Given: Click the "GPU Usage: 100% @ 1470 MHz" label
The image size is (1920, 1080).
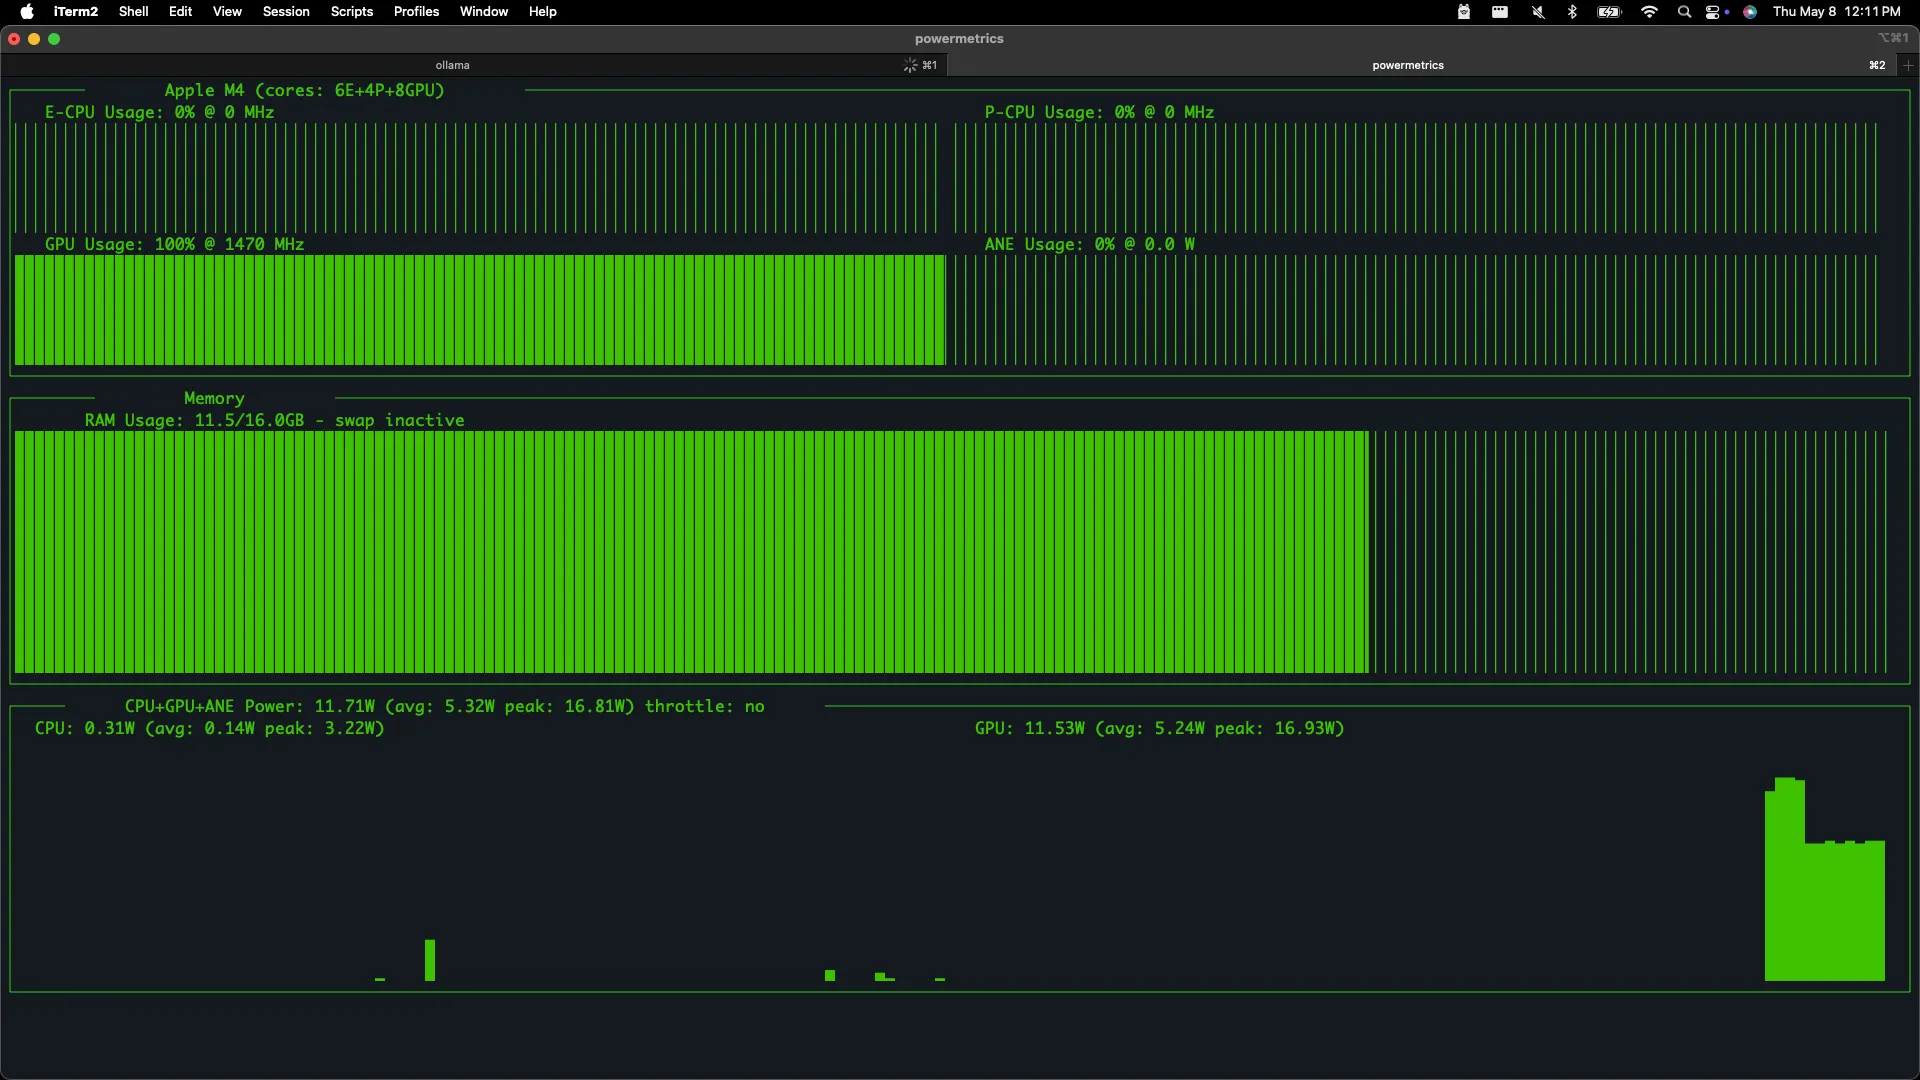Looking at the screenshot, I should click(174, 244).
